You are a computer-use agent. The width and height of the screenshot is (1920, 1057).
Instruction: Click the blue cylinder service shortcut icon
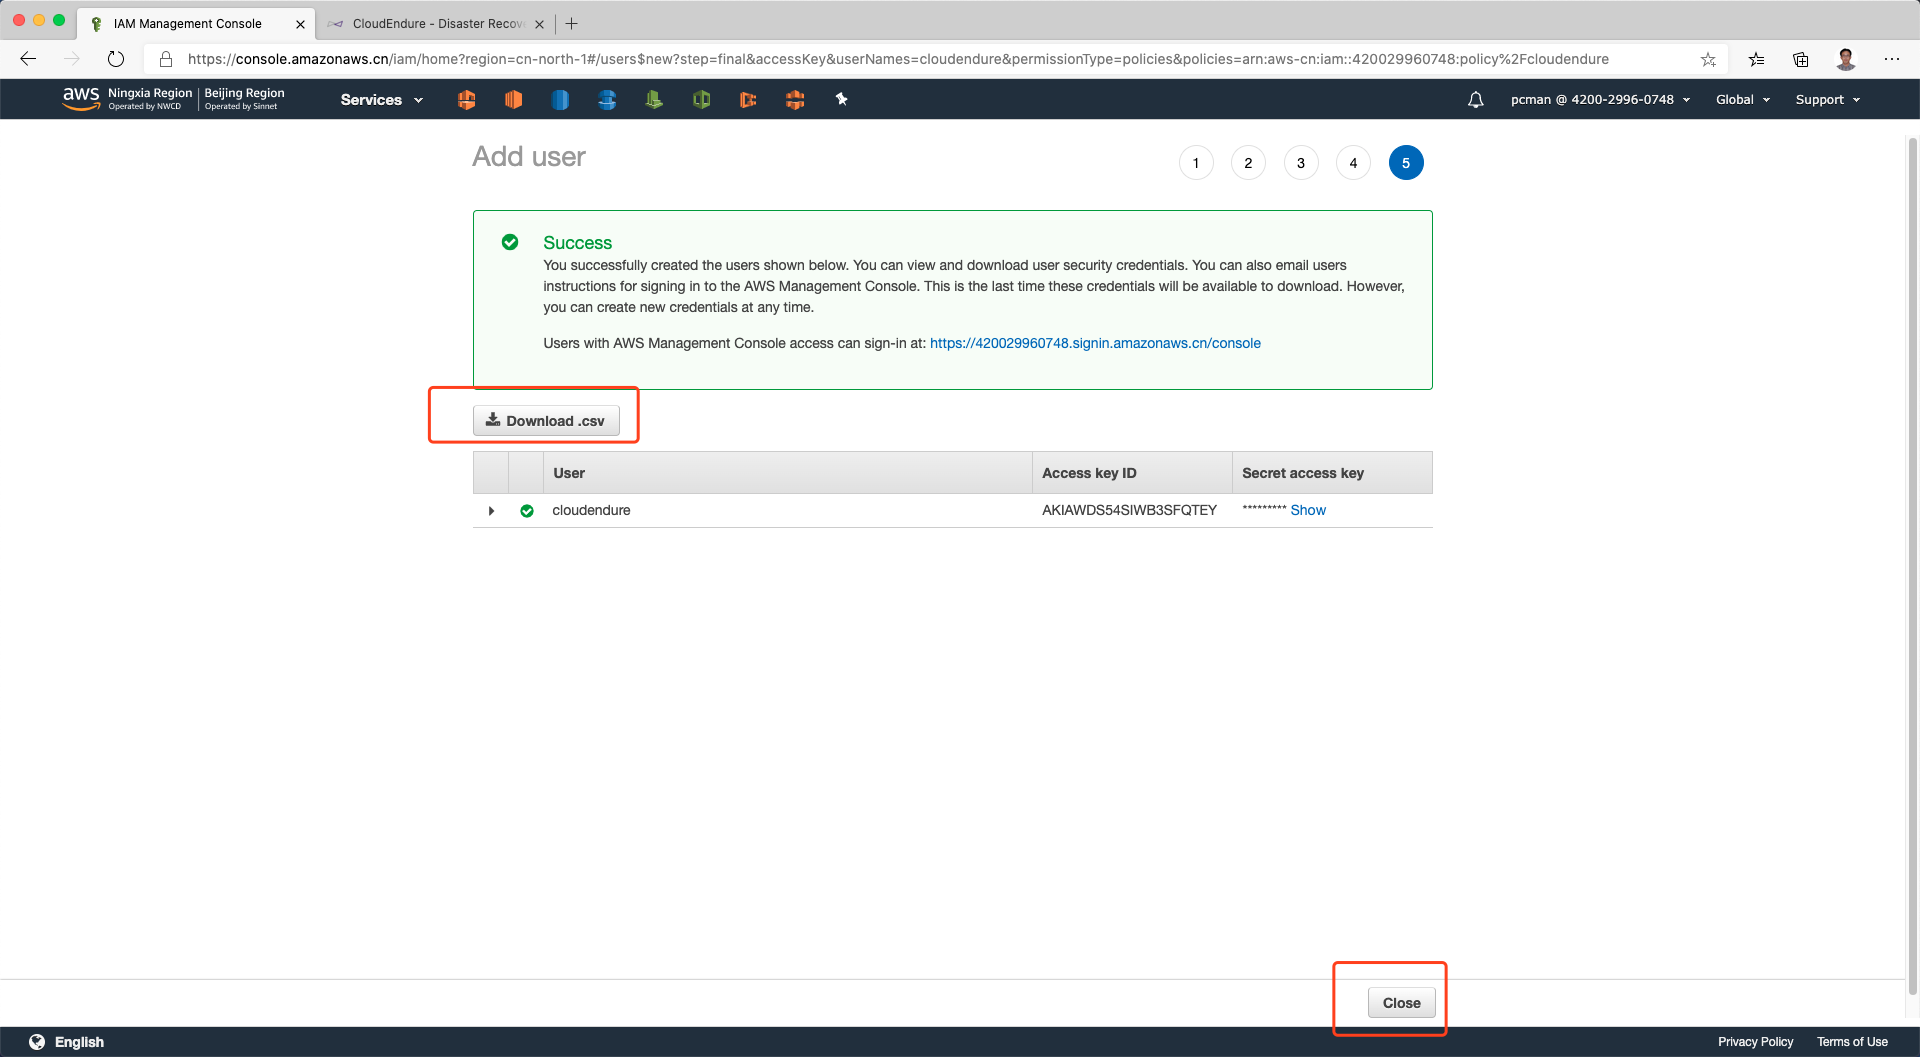pyautogui.click(x=560, y=100)
